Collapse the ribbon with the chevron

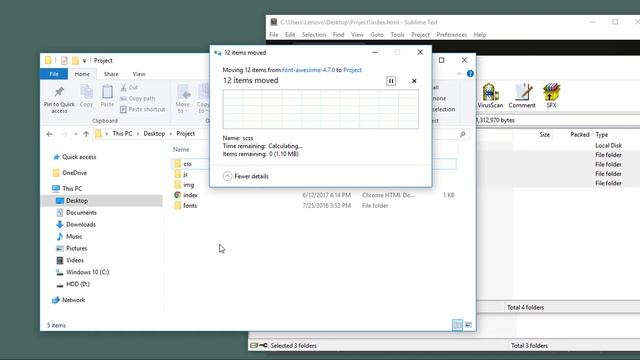[x=460, y=74]
